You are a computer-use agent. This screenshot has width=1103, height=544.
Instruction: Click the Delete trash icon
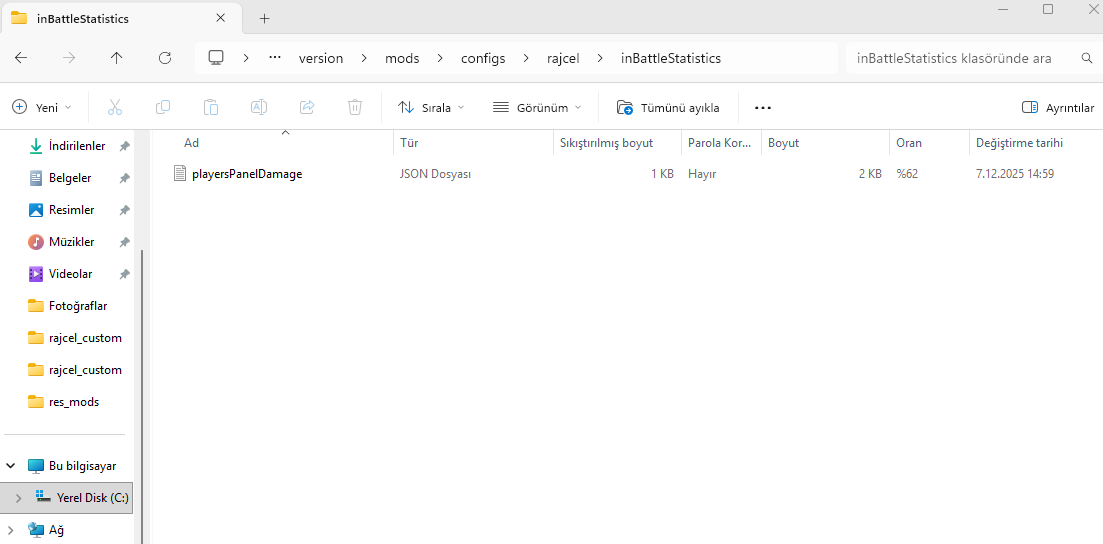tap(355, 107)
